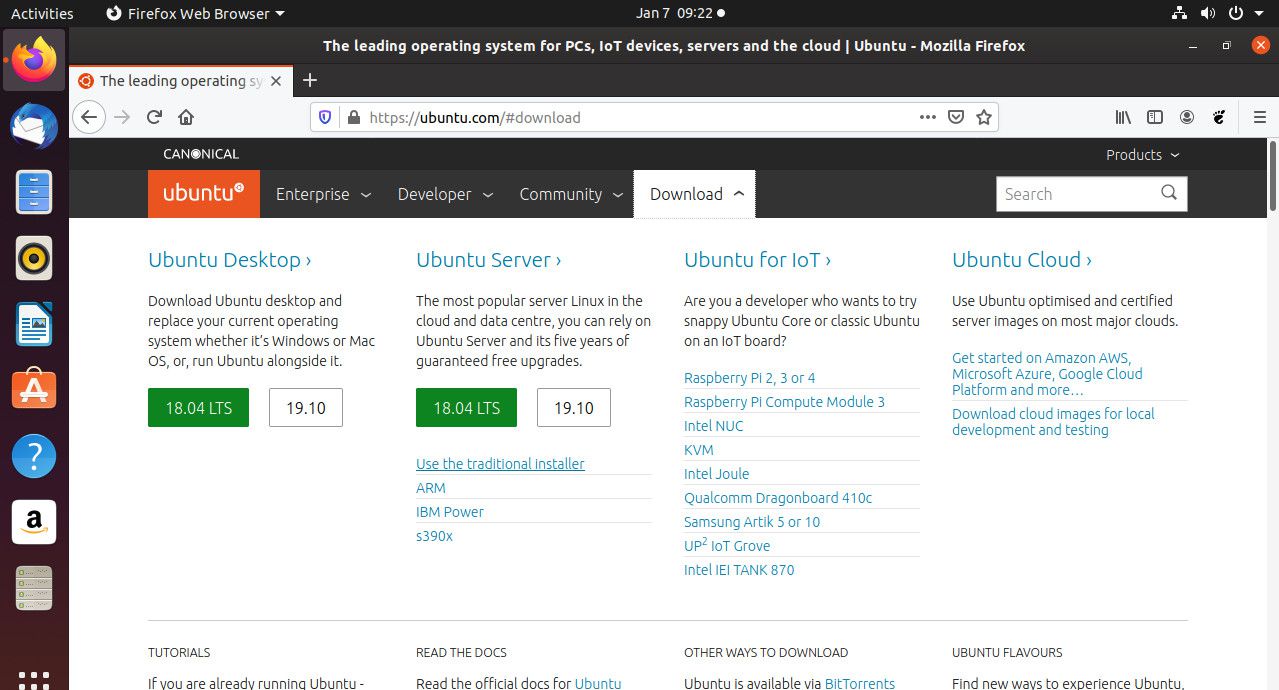This screenshot has width=1279, height=690.
Task: Go to the Firefox home page
Action: [x=186, y=117]
